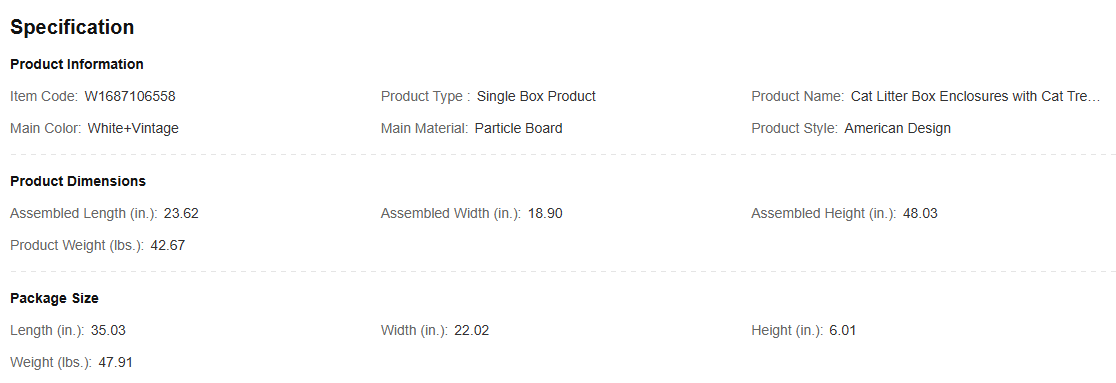The height and width of the screenshot is (383, 1116).
Task: Select the package weight value 47.91
Action: click(x=115, y=362)
